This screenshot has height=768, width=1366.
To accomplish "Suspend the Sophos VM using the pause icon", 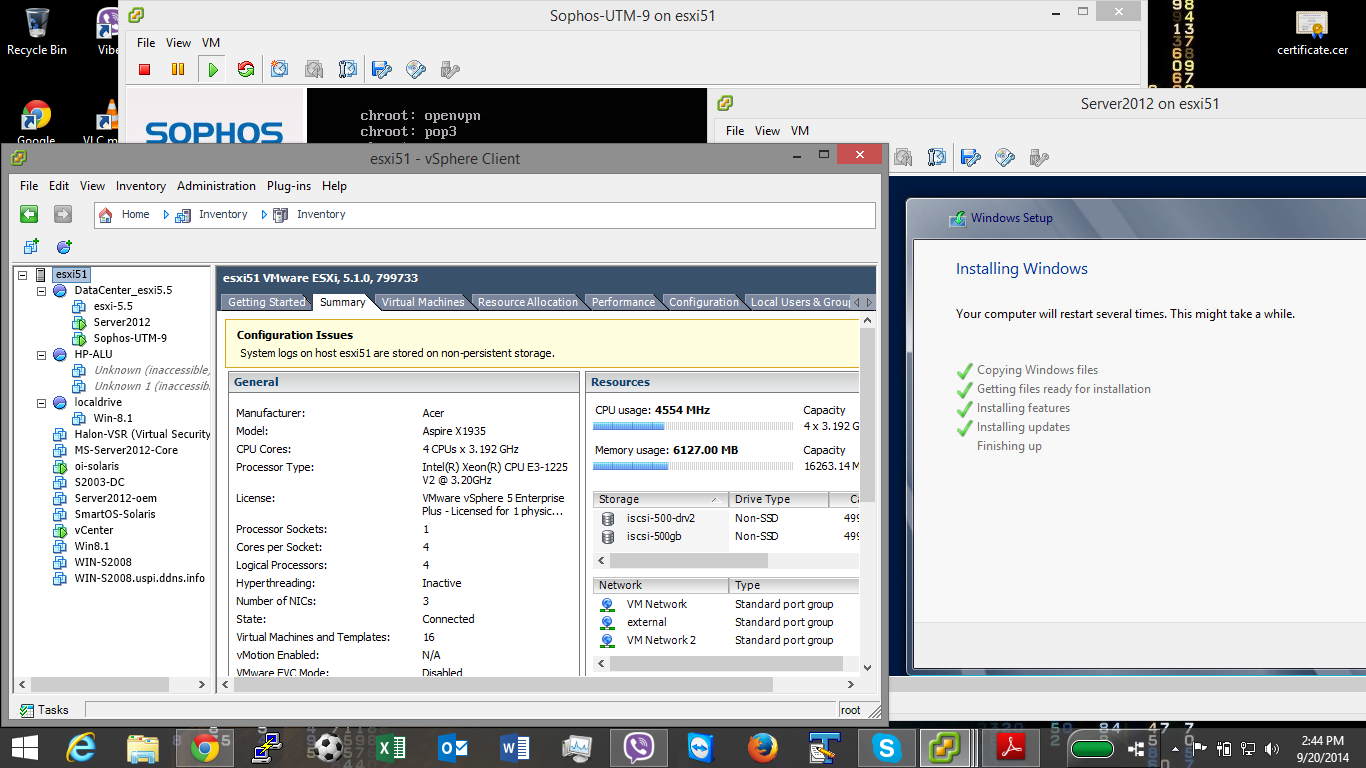I will click(178, 70).
